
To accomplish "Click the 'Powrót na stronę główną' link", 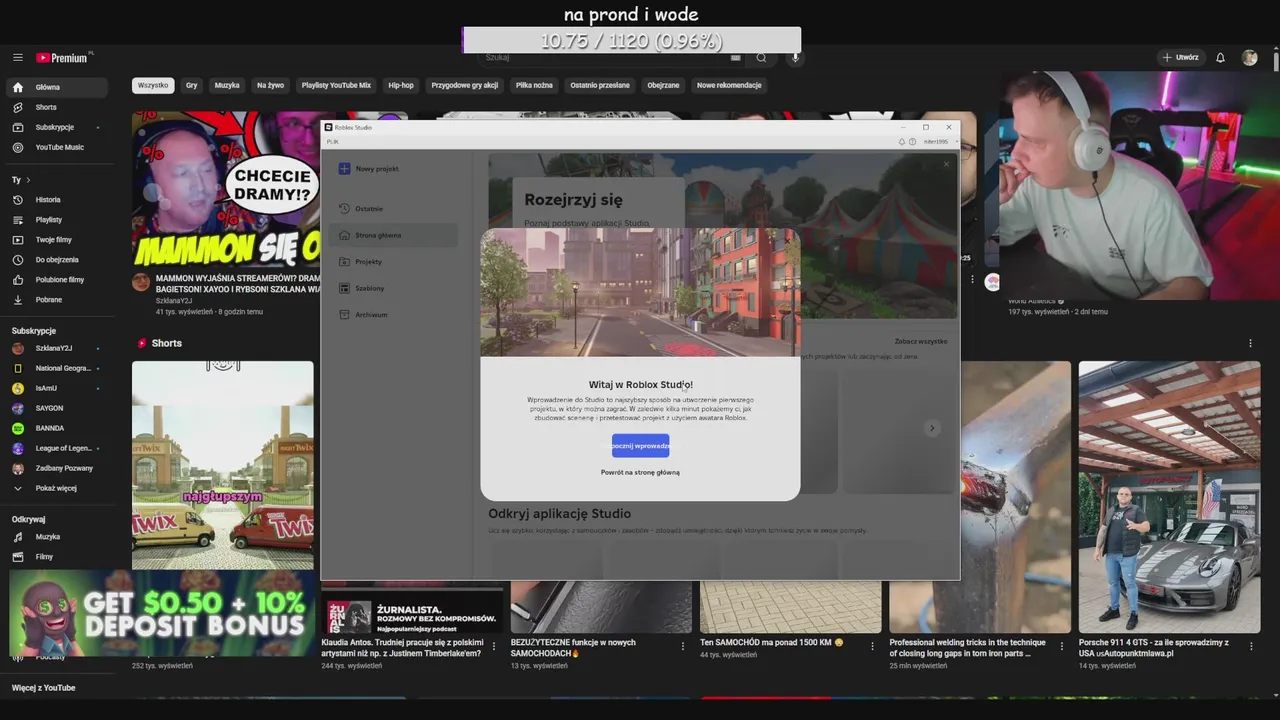I will click(x=640, y=472).
